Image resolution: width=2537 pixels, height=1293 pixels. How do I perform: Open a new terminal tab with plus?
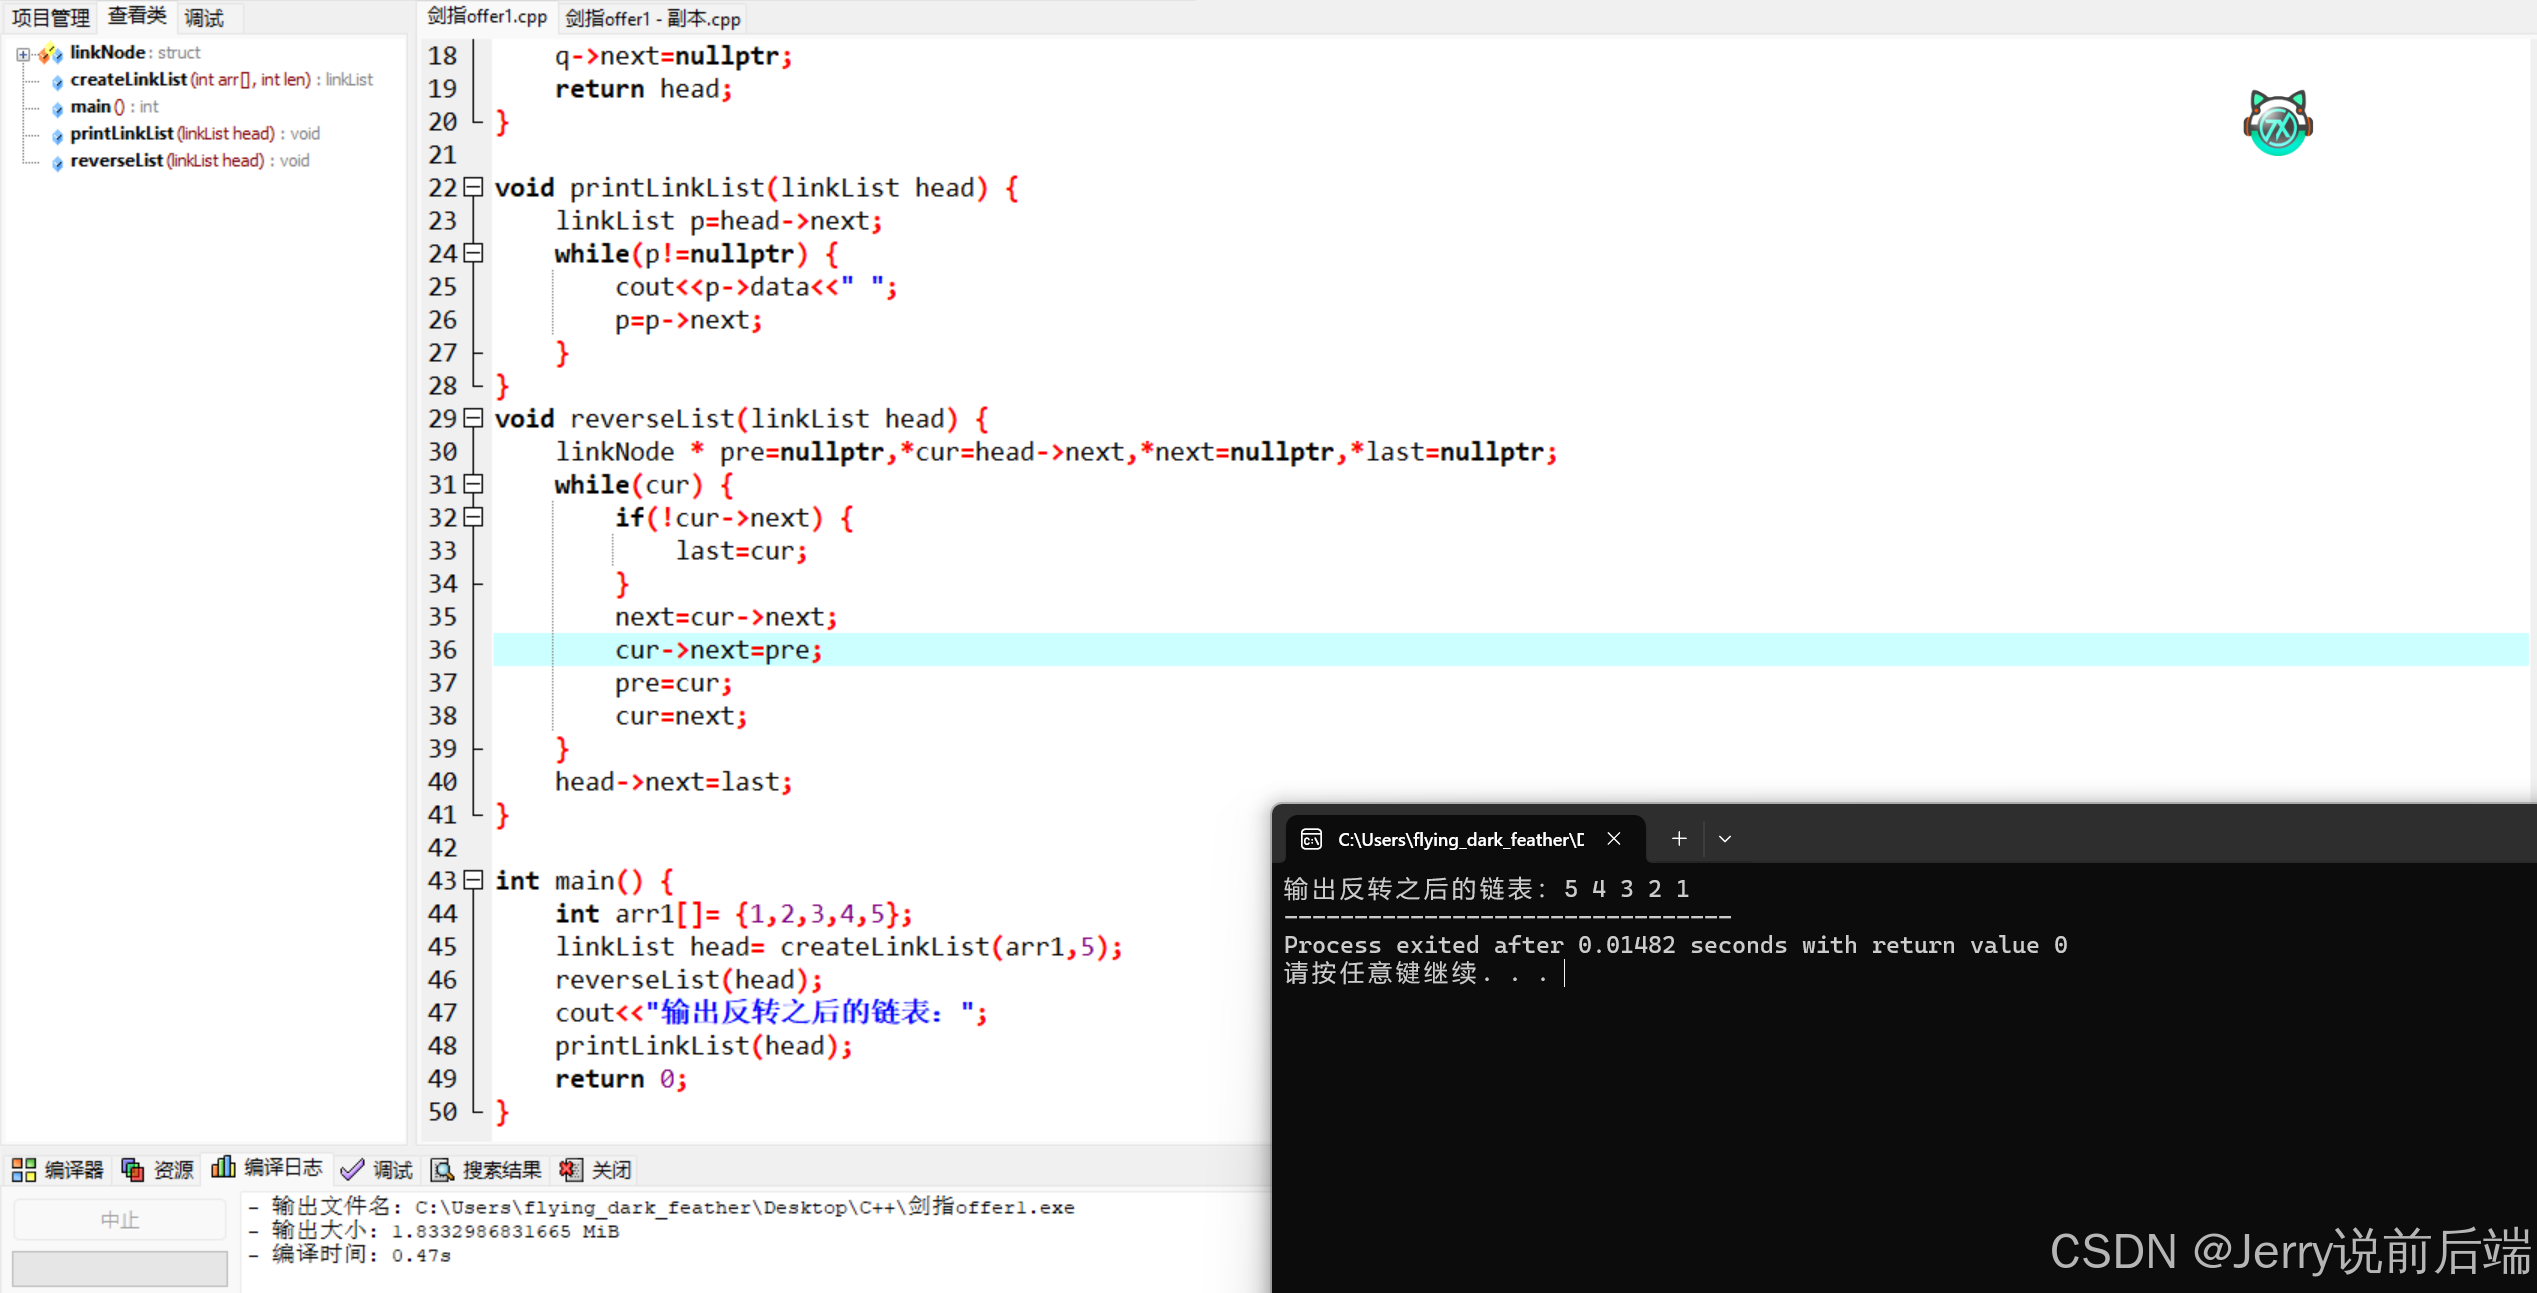pos(1679,839)
